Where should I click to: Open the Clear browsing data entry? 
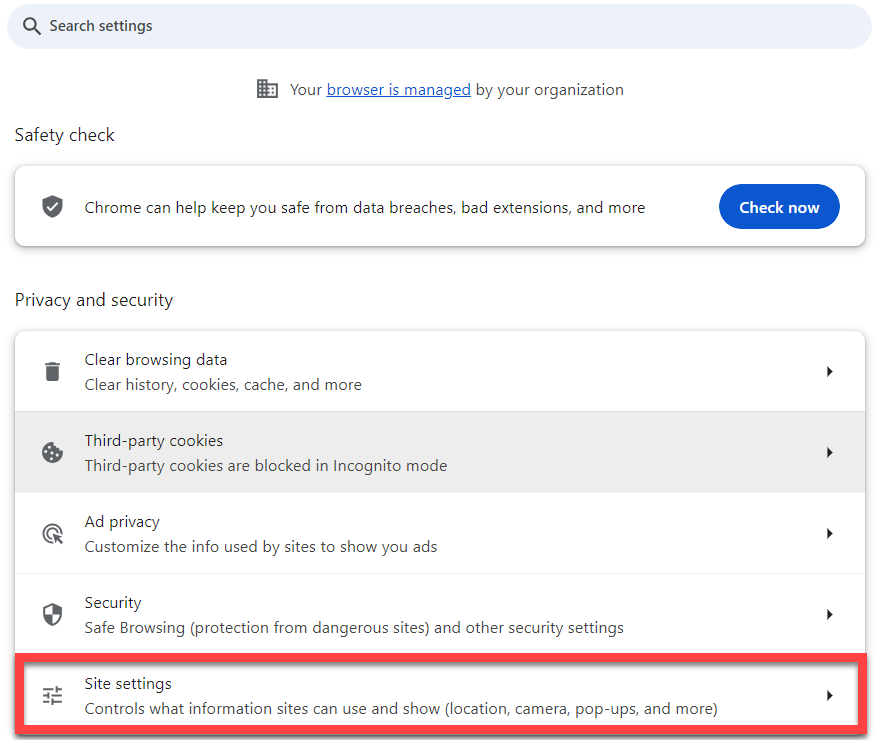pos(440,371)
